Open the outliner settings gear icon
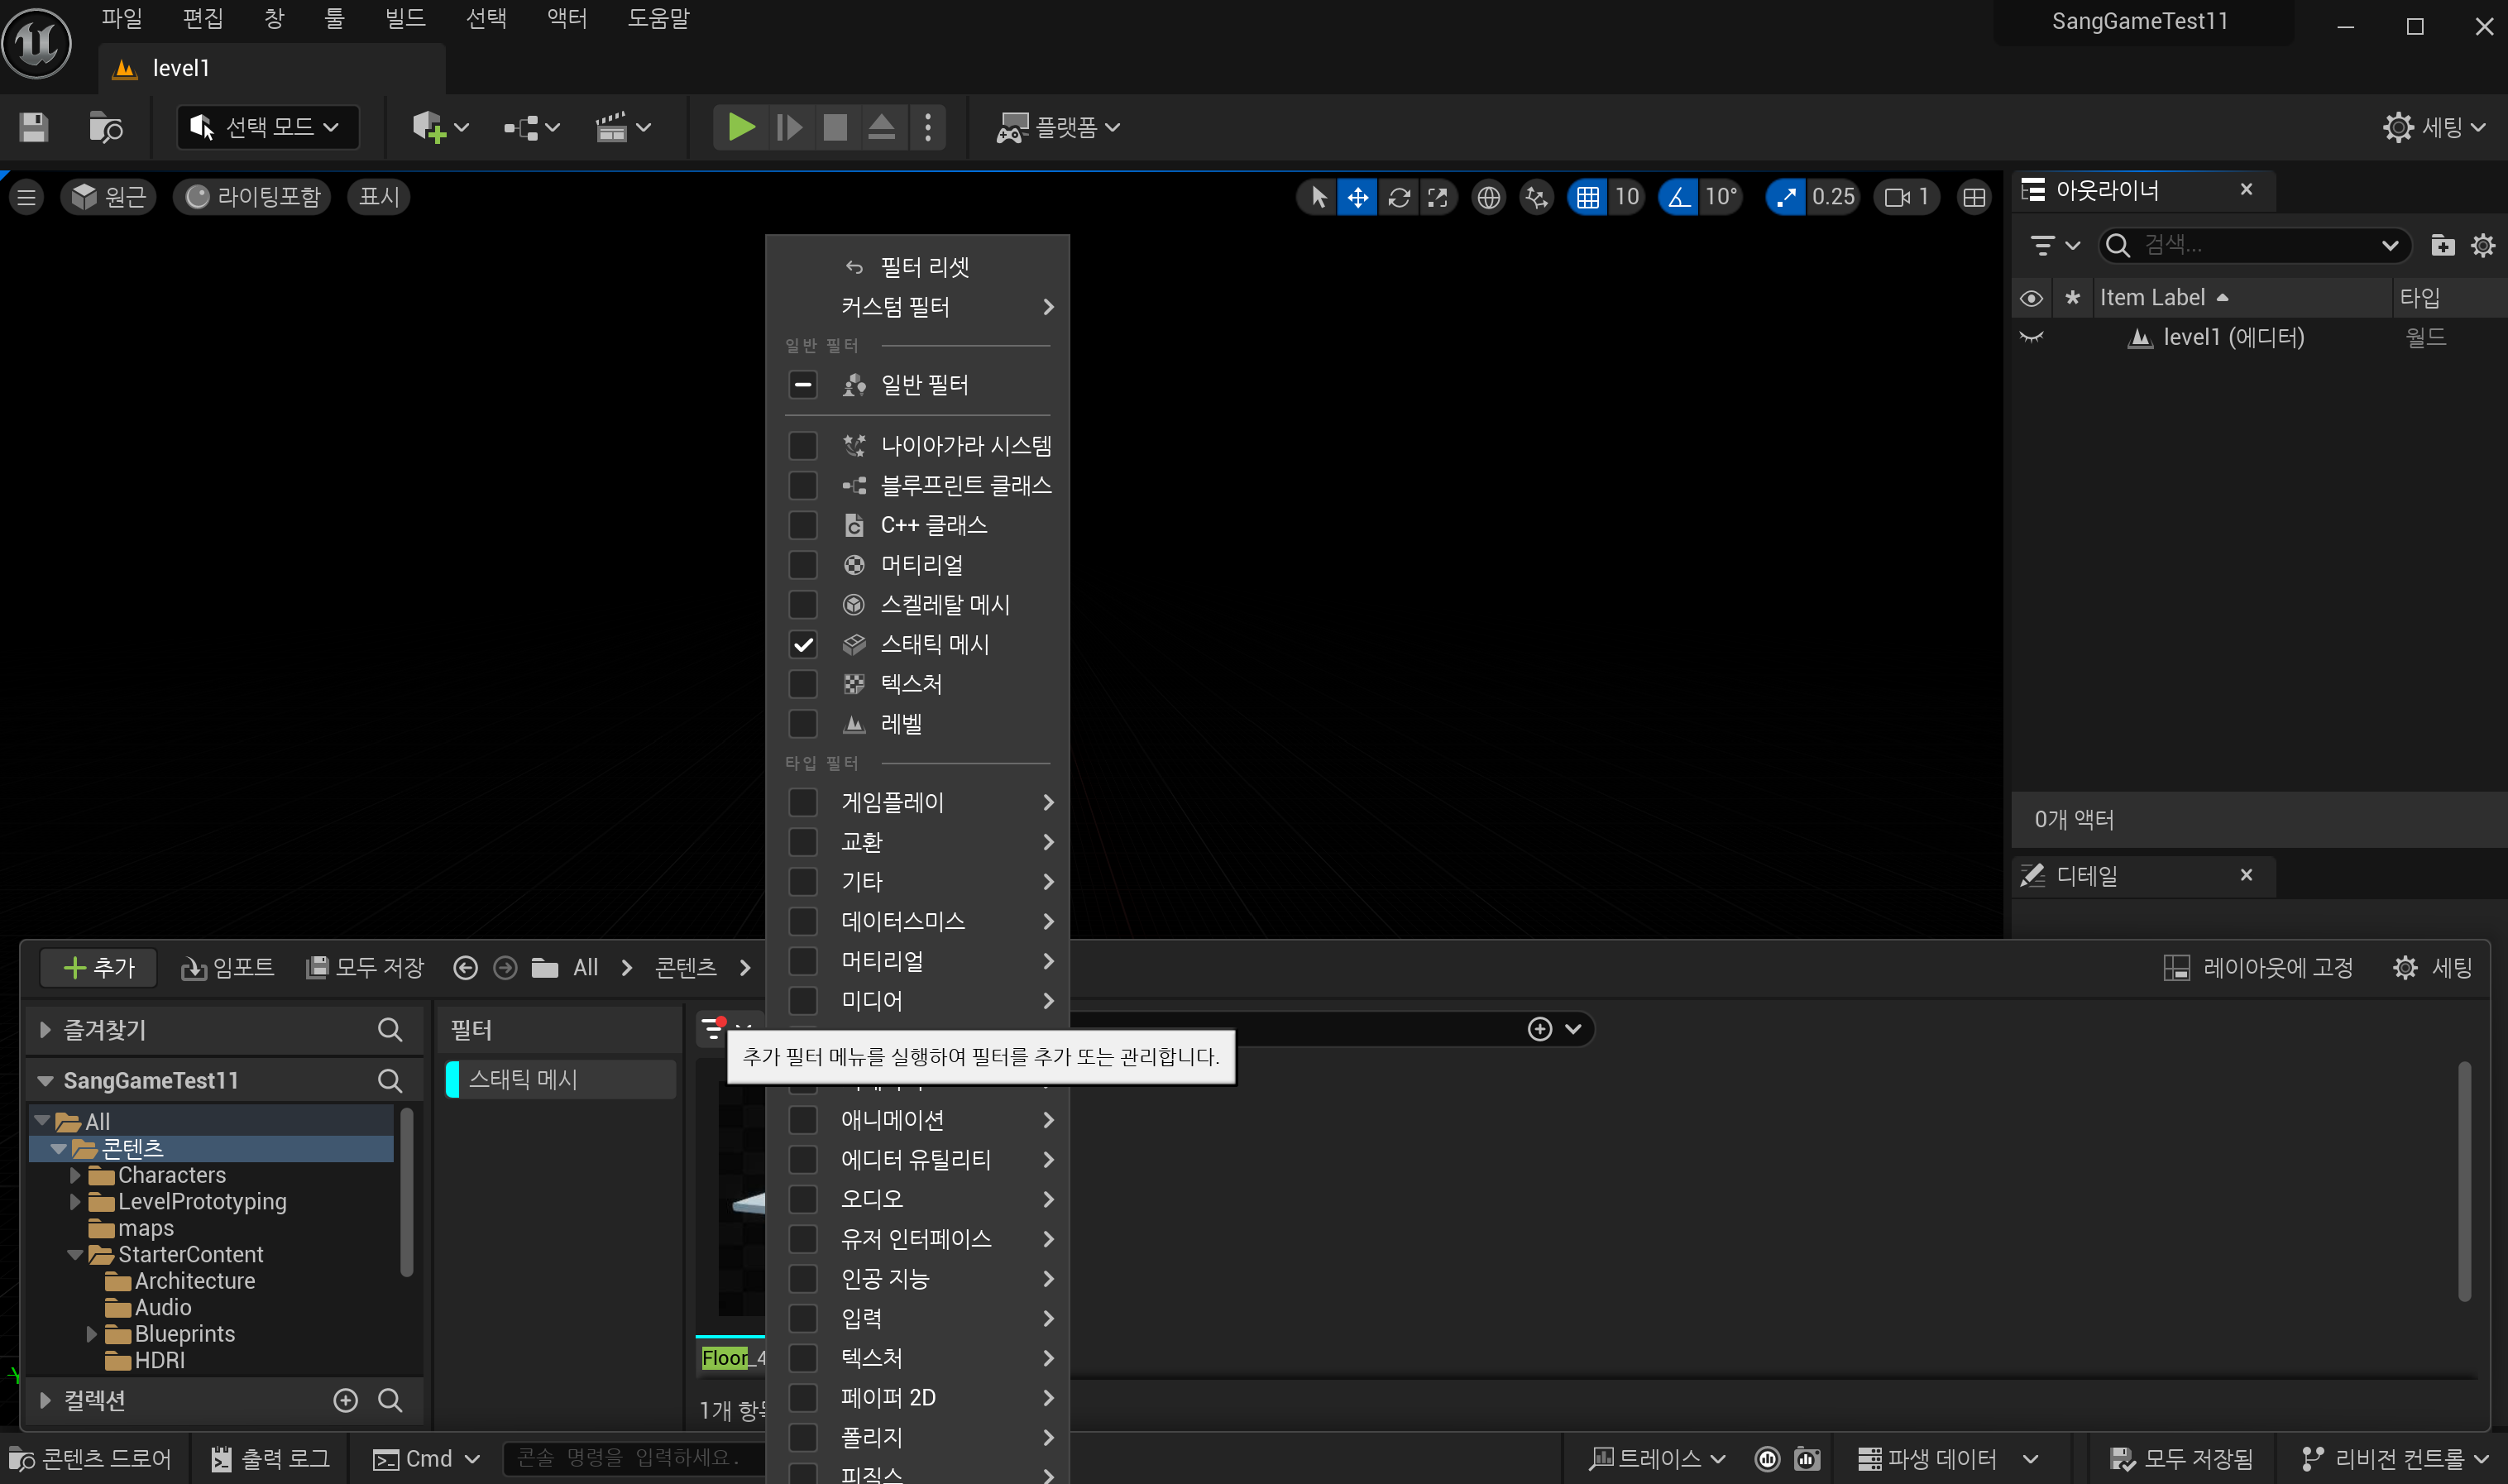This screenshot has width=2508, height=1484. coord(2482,245)
